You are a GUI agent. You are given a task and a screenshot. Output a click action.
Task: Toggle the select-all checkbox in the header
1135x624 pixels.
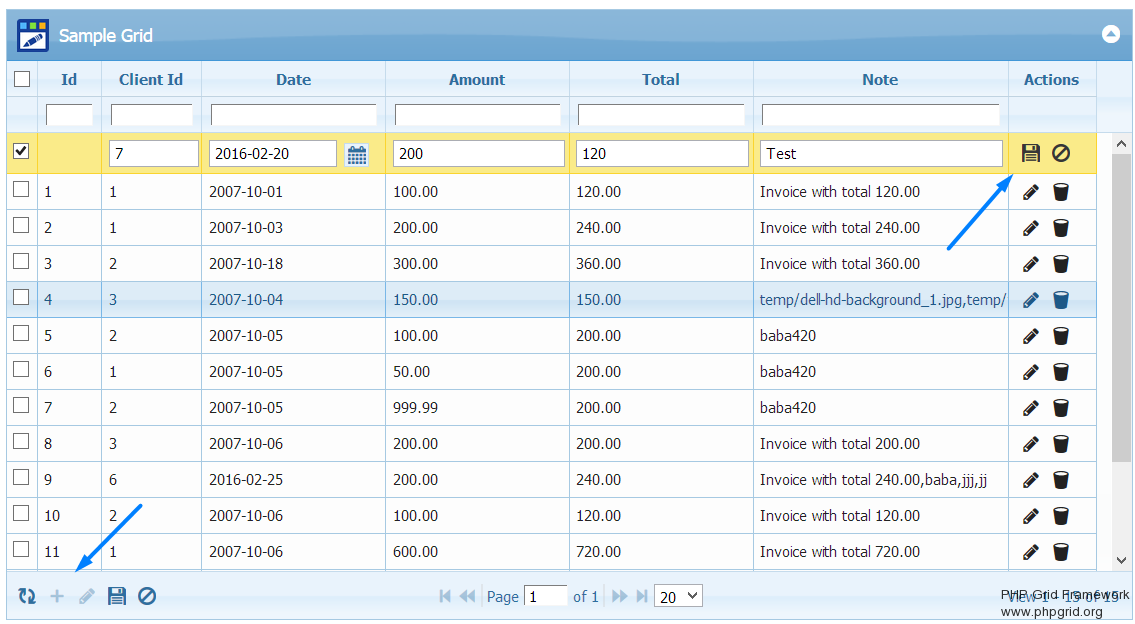[22, 79]
